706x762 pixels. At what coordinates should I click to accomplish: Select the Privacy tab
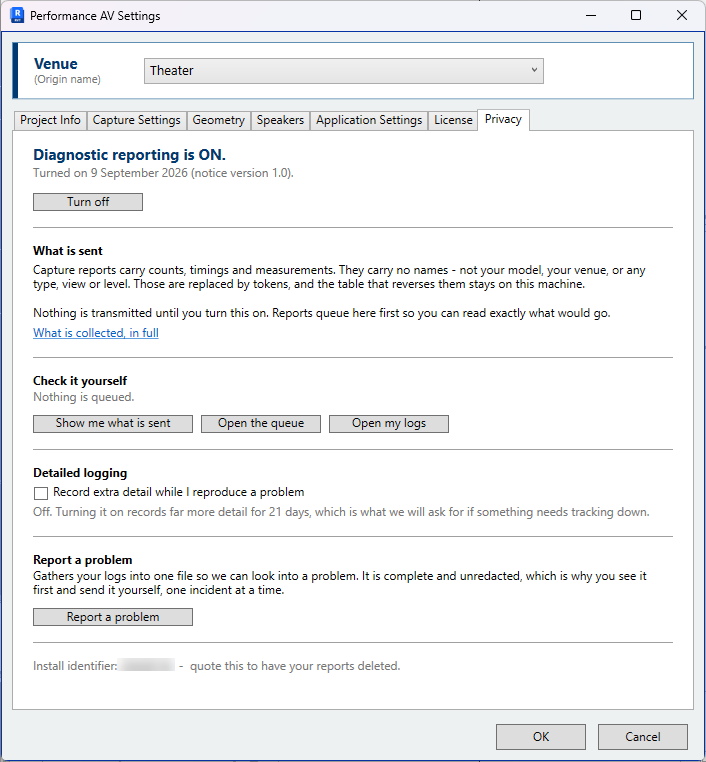coord(503,120)
